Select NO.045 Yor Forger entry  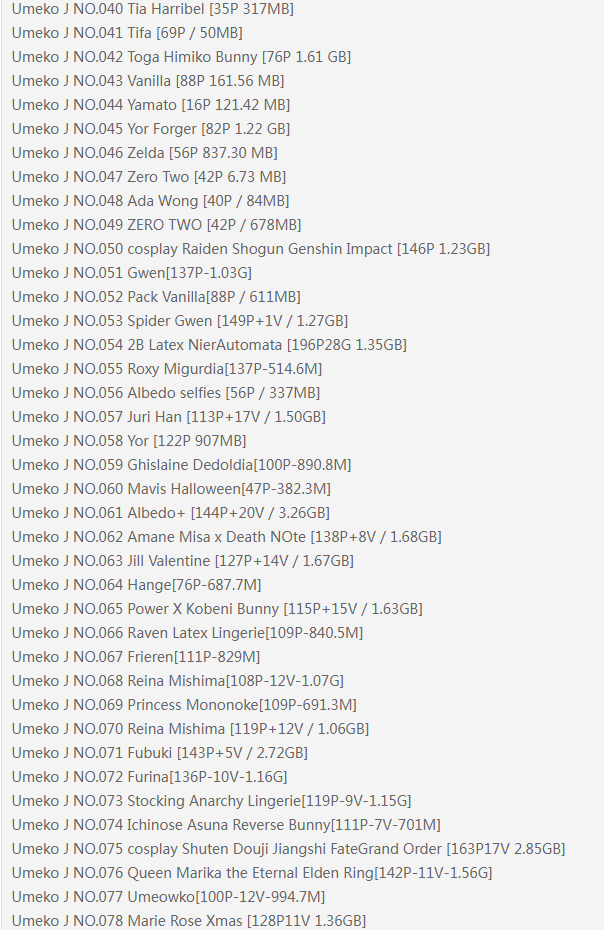tap(151, 129)
